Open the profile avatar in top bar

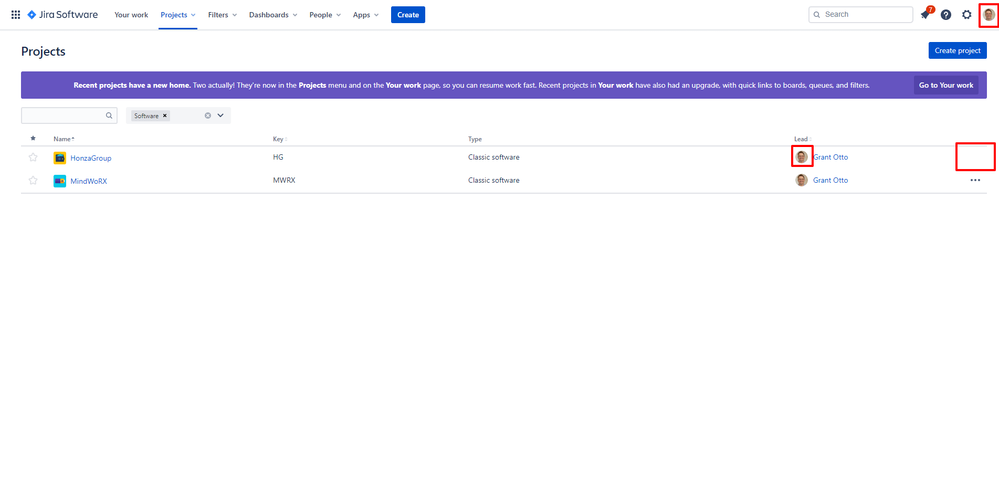[988, 15]
